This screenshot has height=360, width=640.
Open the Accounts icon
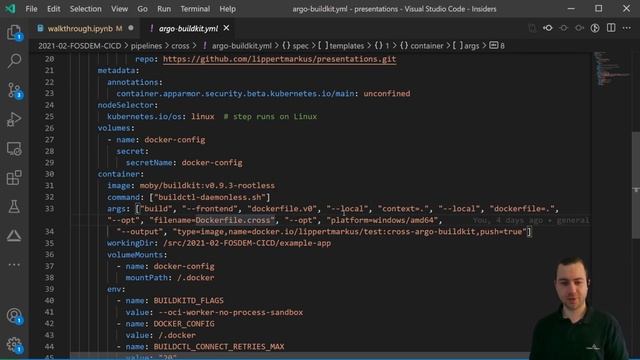click(14, 316)
